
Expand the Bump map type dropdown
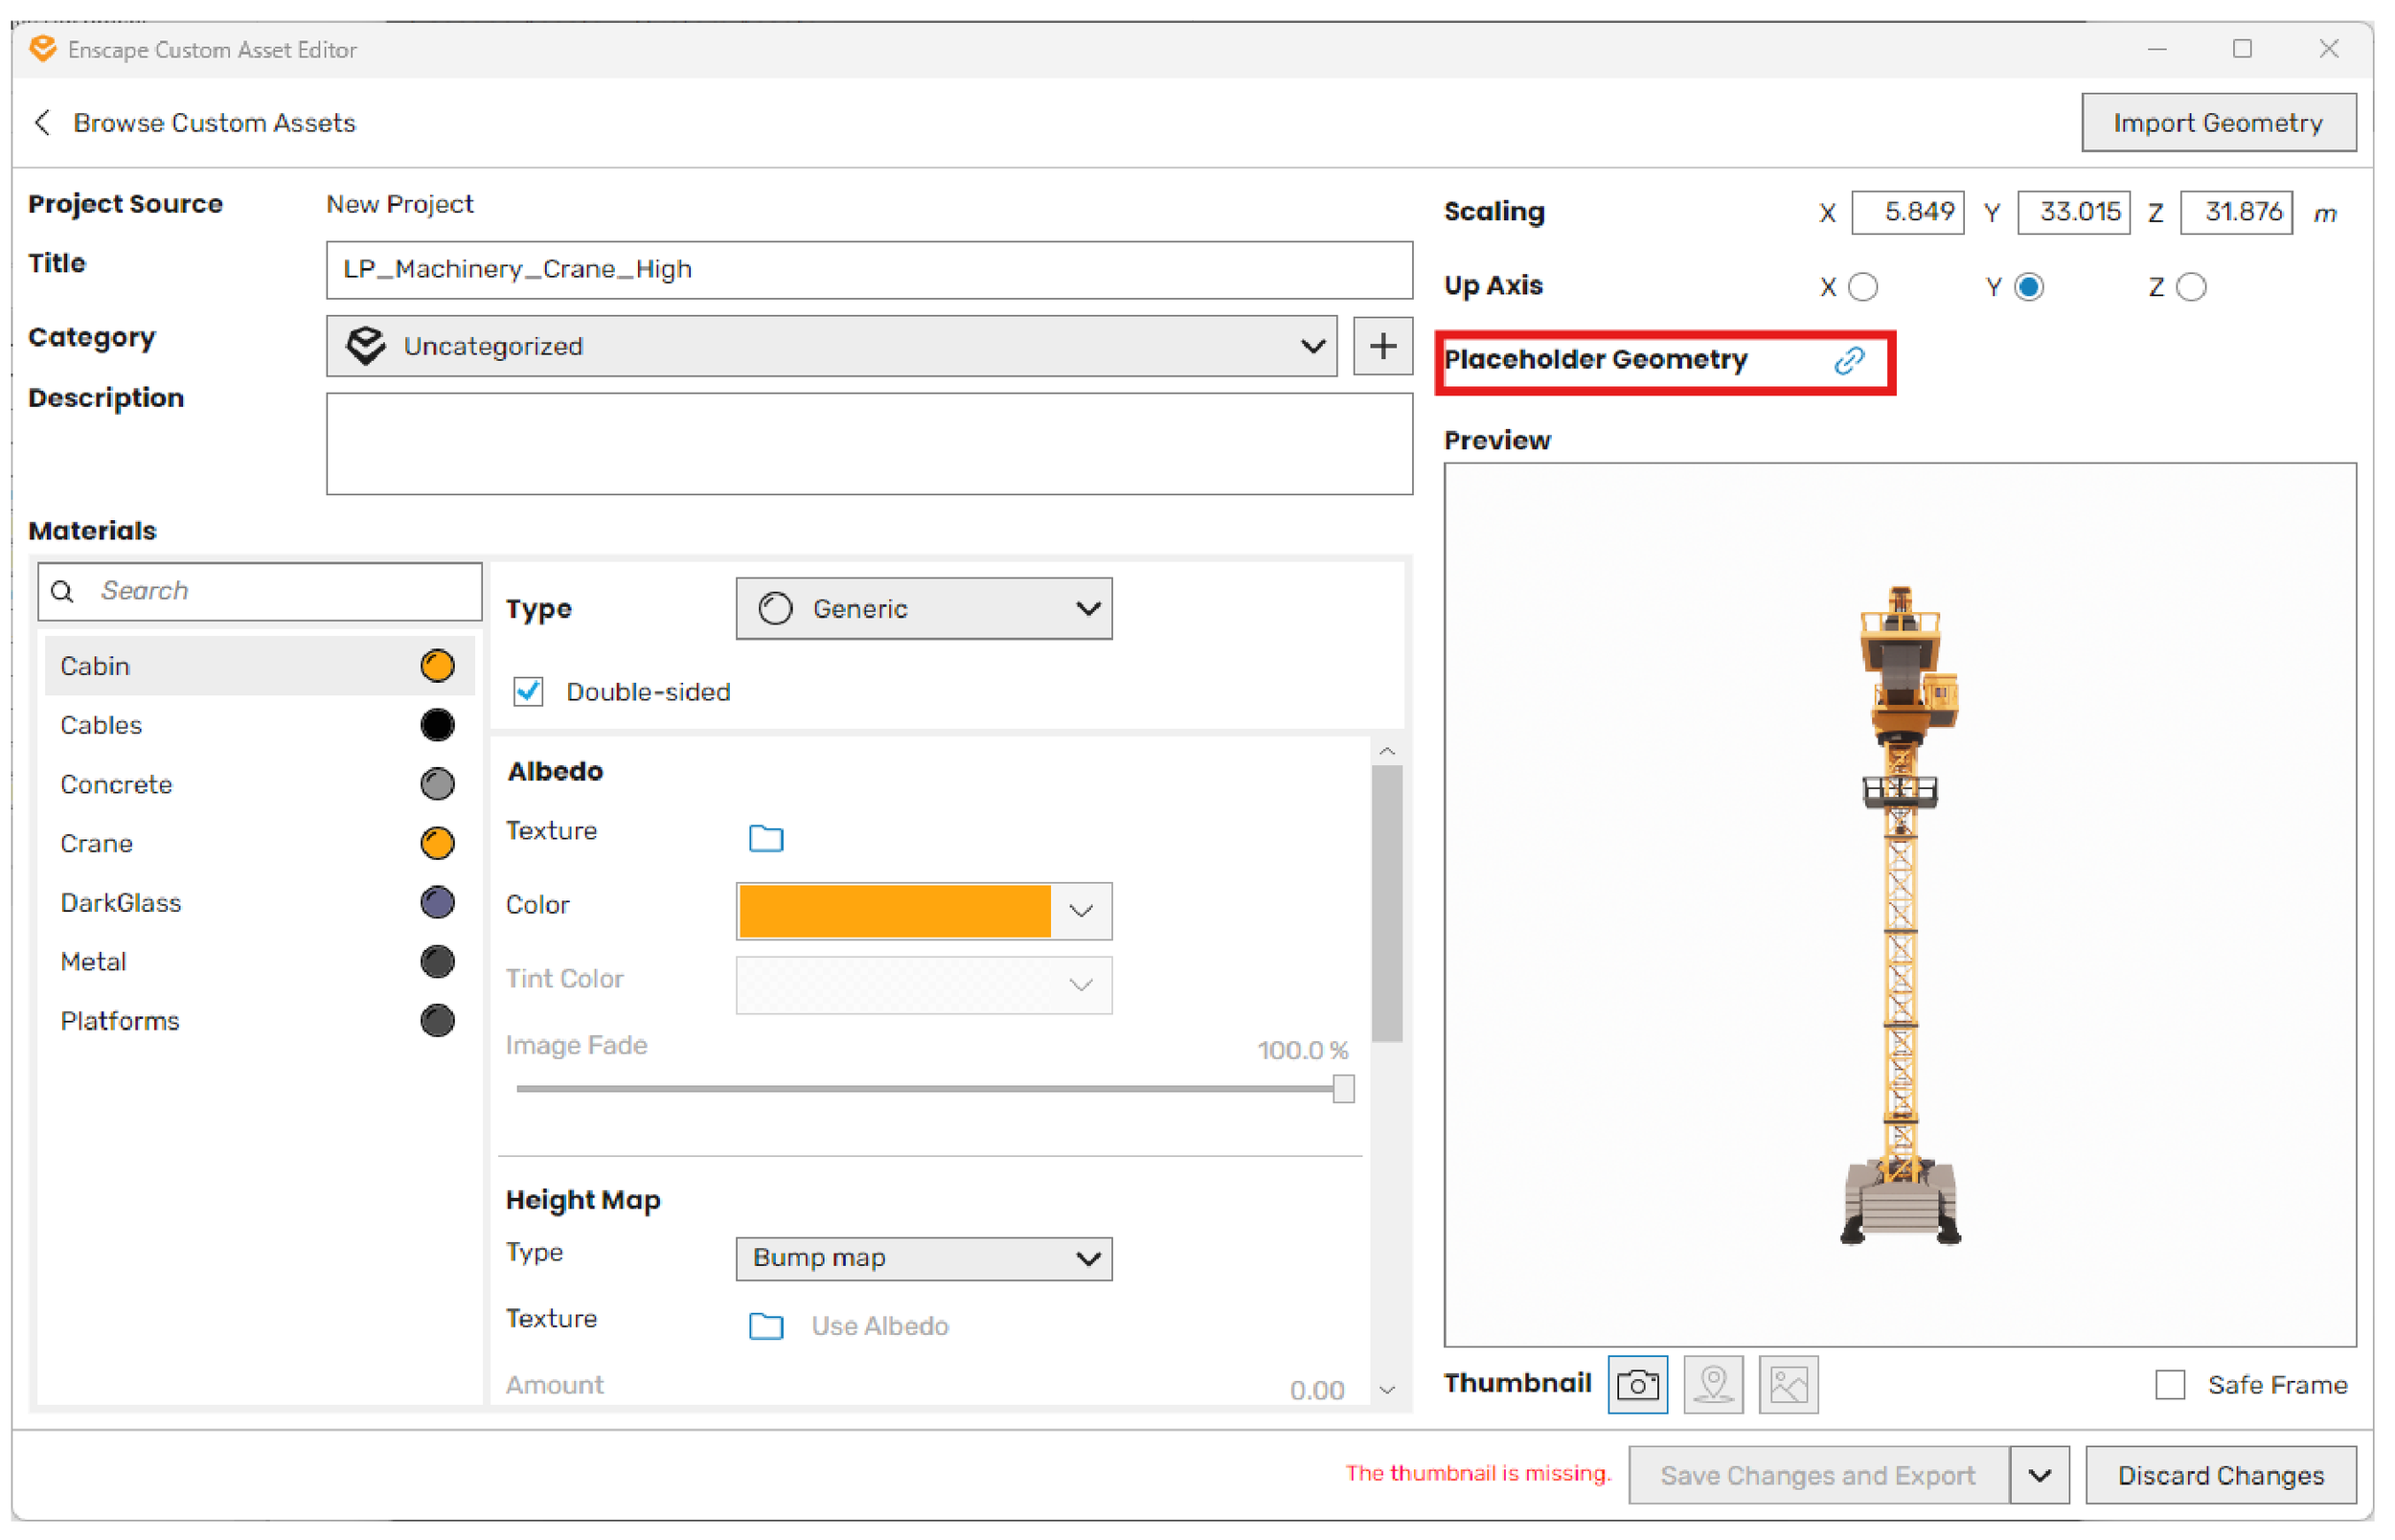coord(923,1258)
